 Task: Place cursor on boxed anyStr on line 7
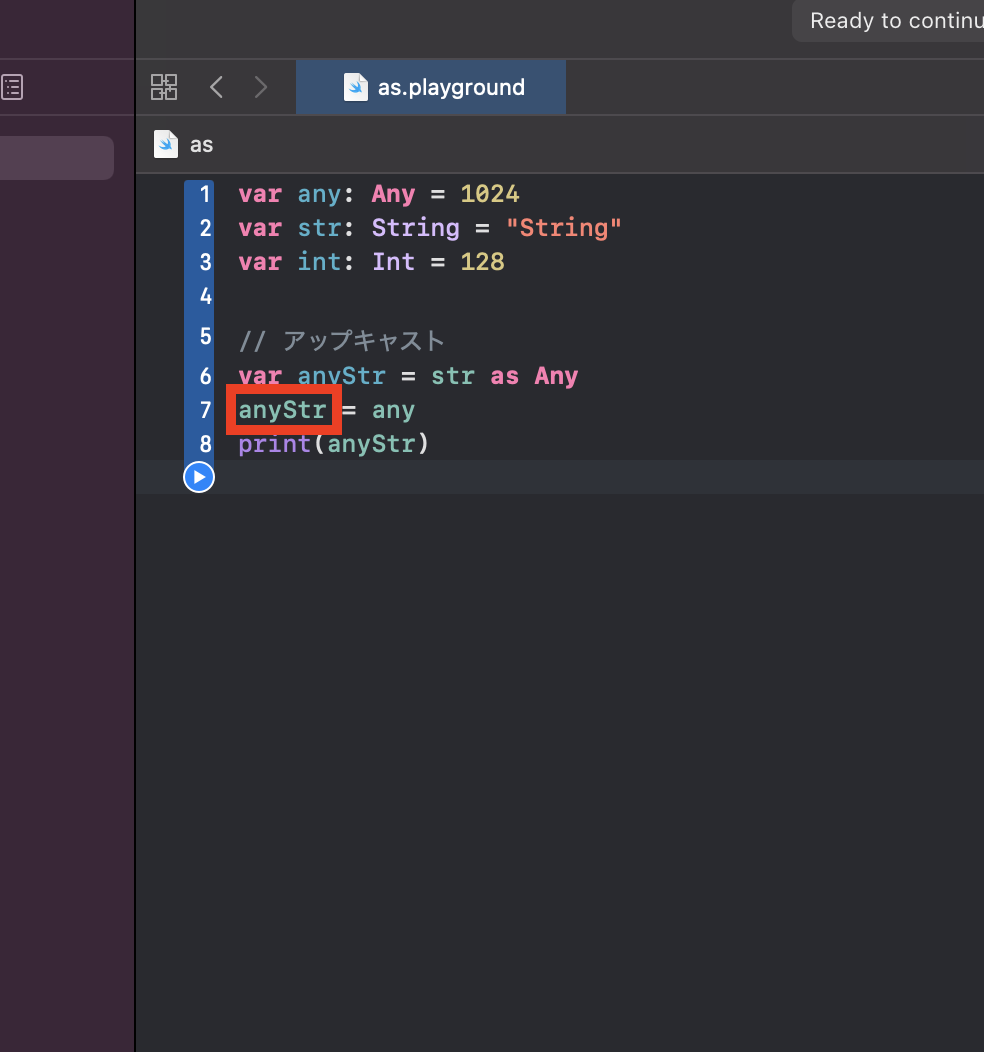click(x=283, y=410)
